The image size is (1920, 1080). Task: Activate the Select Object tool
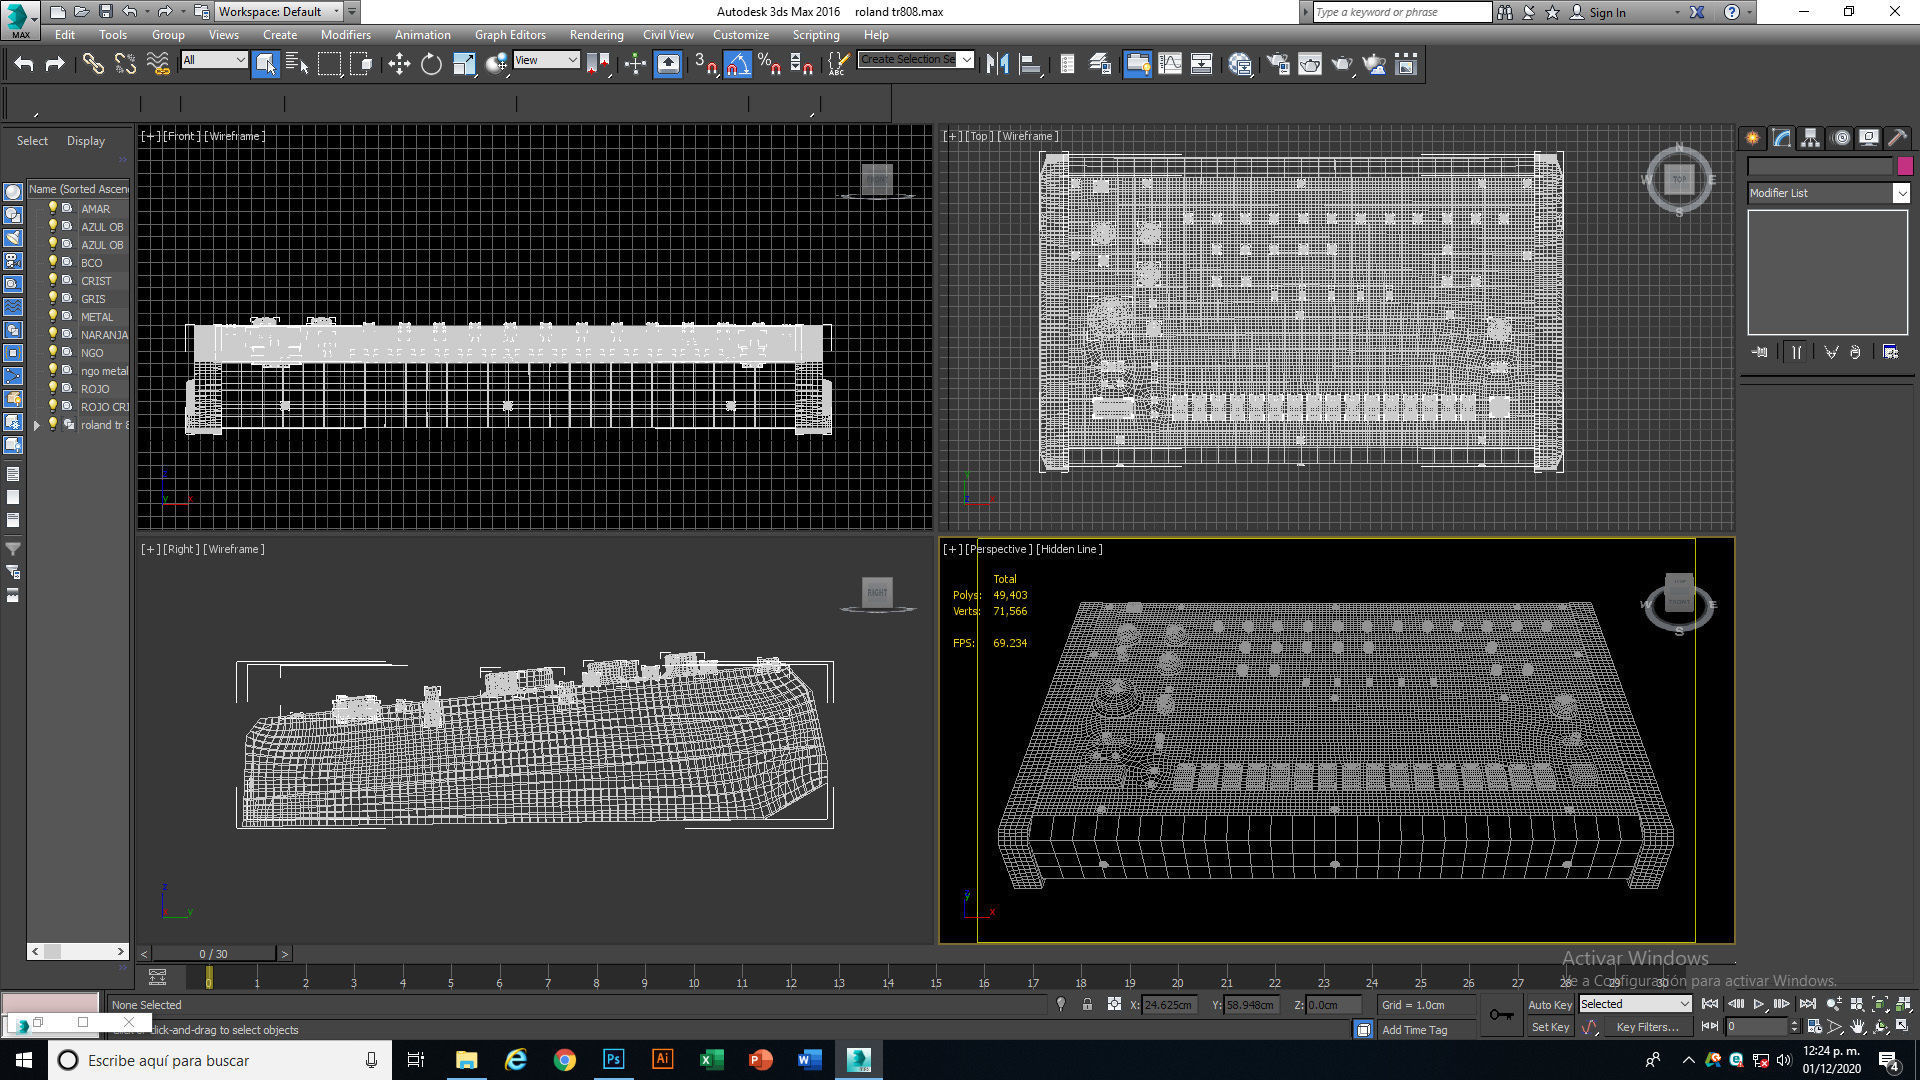point(265,64)
